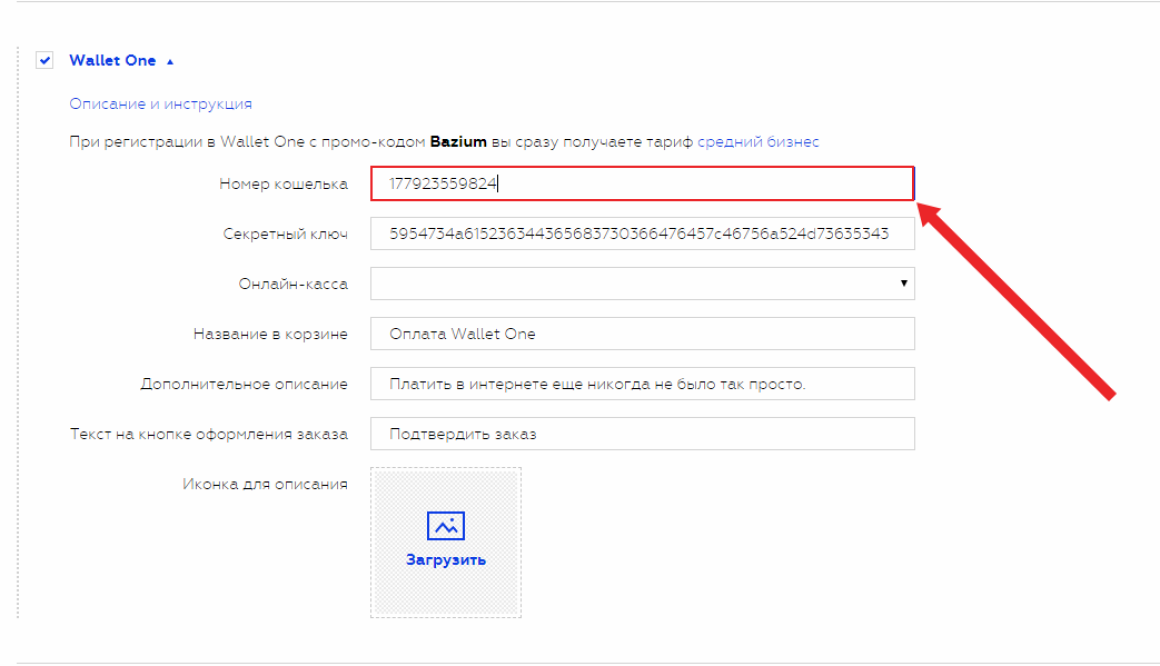This screenshot has width=1160, height=666.
Task: Edit the Текст на кнопке оформления заказа field
Action: pos(642,434)
